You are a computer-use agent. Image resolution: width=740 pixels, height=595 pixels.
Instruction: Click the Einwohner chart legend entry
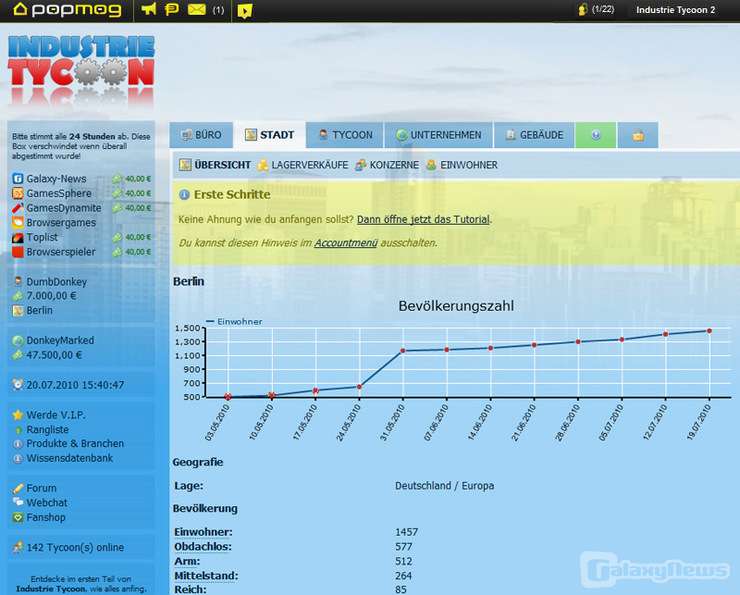click(x=235, y=322)
